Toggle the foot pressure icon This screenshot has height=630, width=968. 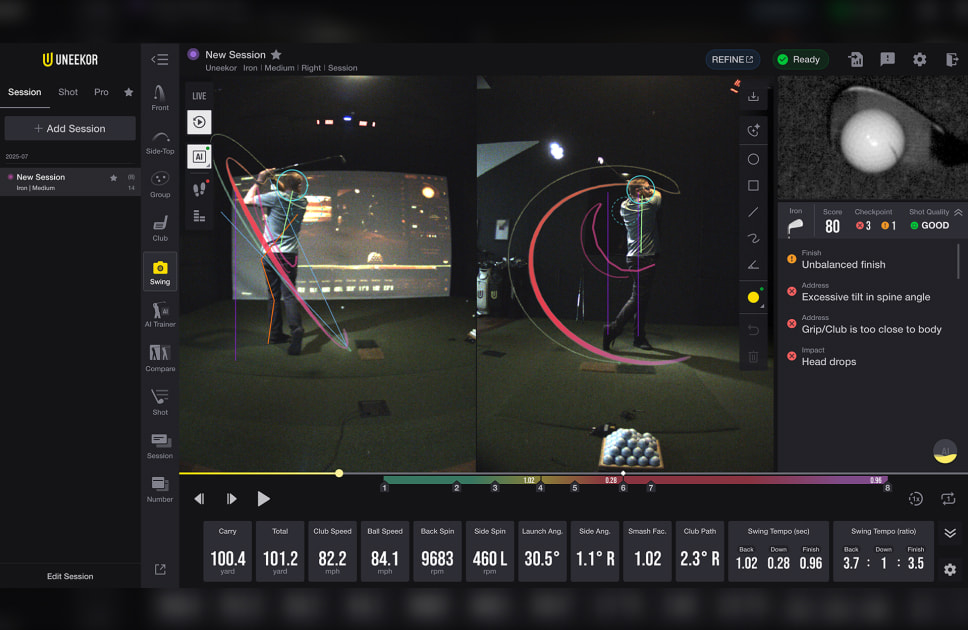click(199, 188)
